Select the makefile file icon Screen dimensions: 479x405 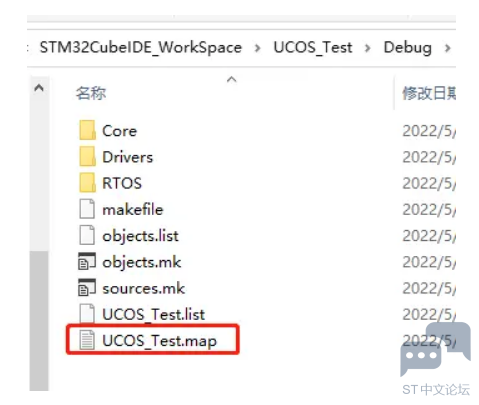87,209
